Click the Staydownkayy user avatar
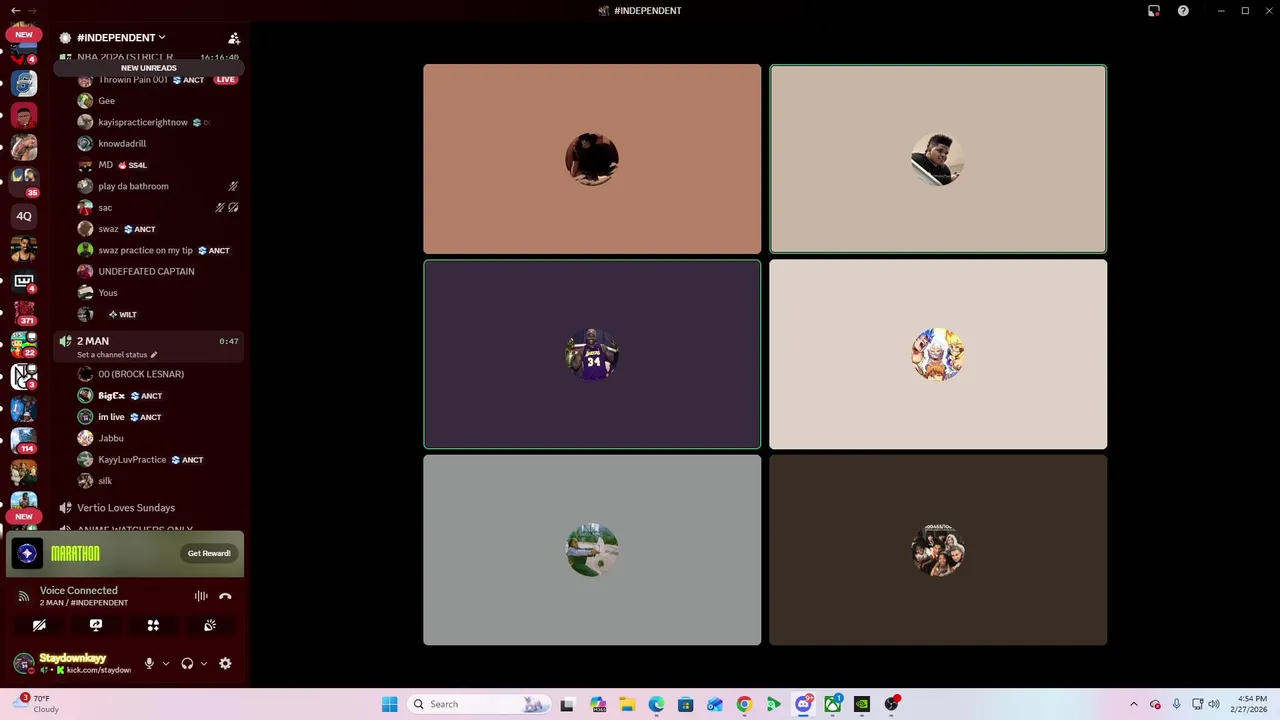This screenshot has width=1280, height=720. (24, 663)
